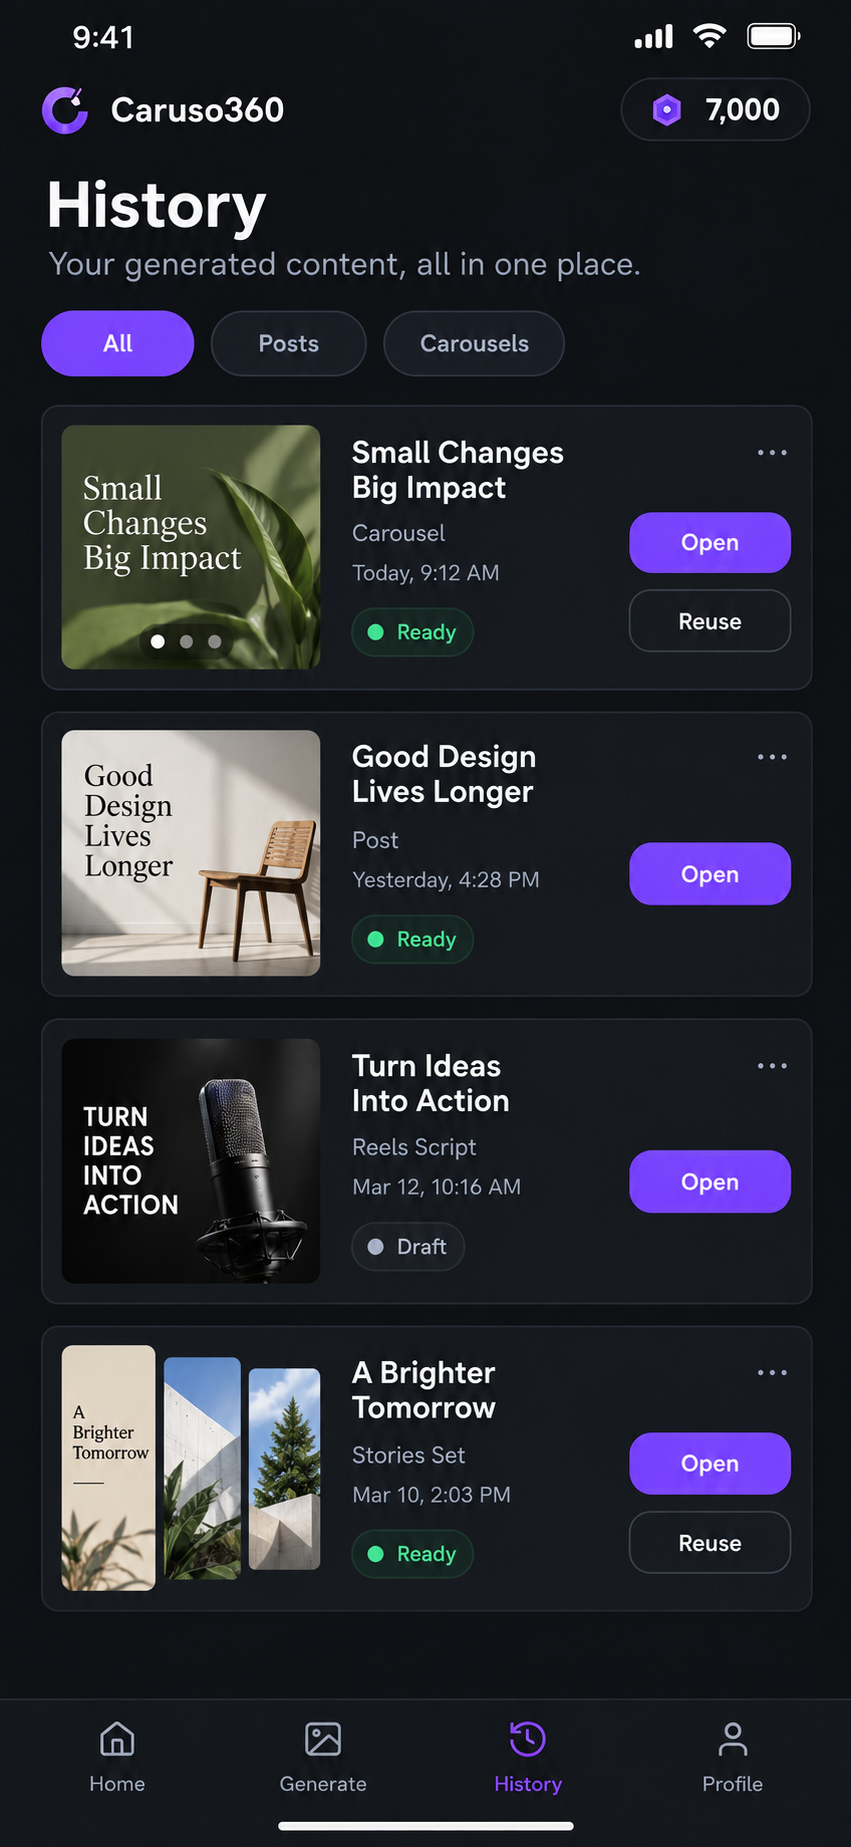851x1847 pixels.
Task: Go to the Generate image icon
Action: [323, 1739]
